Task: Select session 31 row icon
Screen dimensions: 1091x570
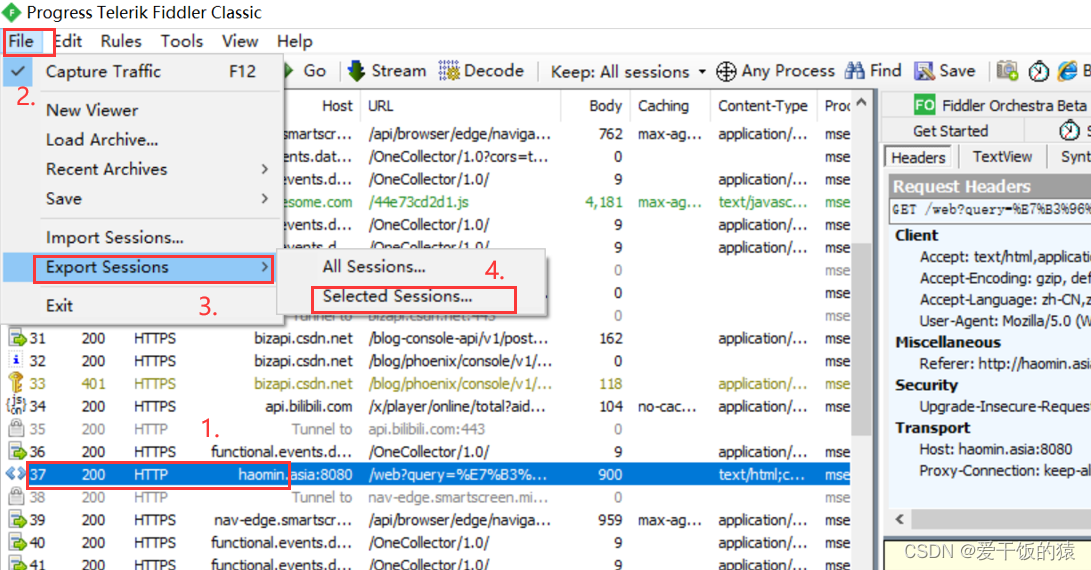Action: [x=17, y=339]
